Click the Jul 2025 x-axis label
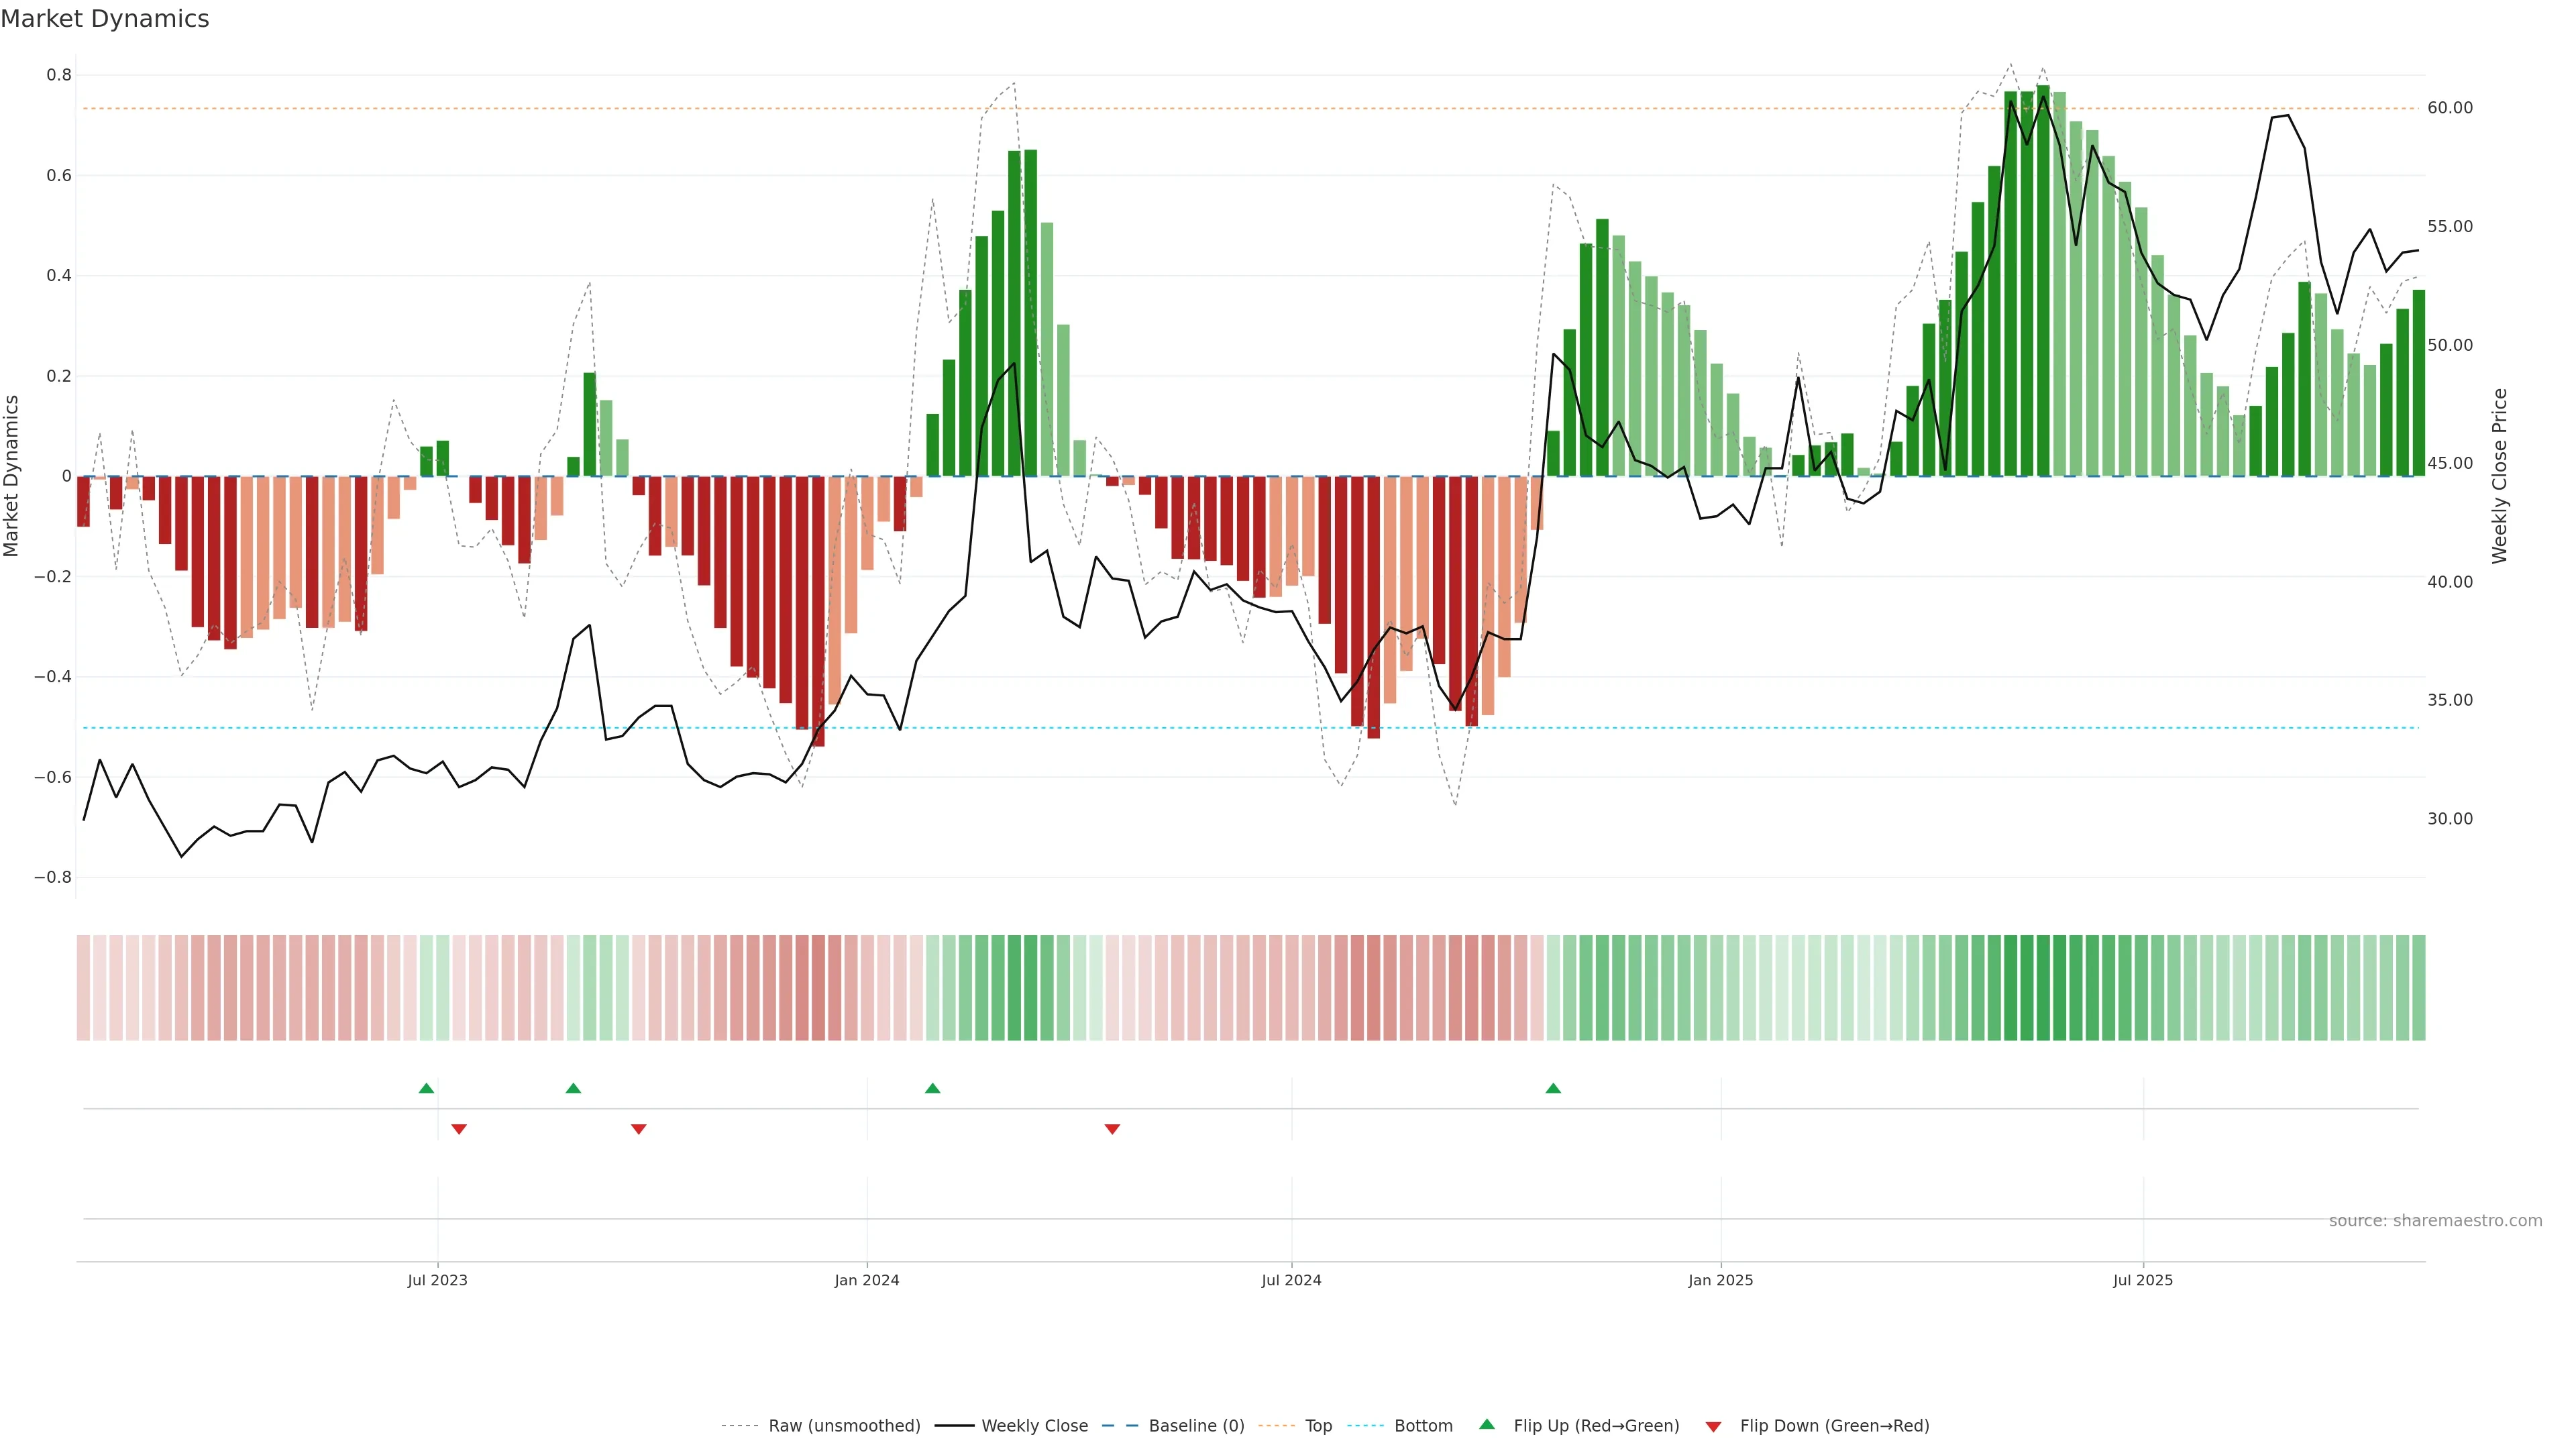 tap(2142, 1280)
